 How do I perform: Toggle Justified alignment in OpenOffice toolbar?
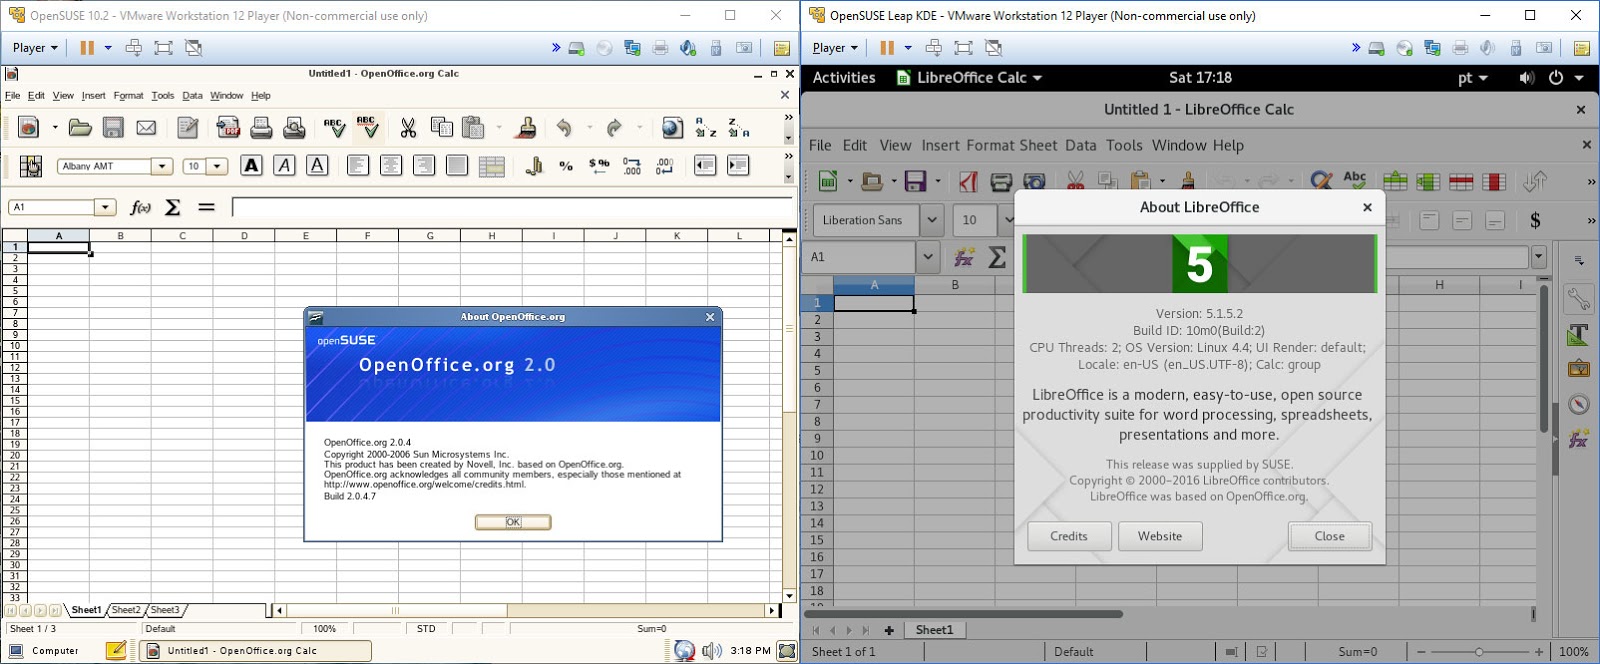457,166
